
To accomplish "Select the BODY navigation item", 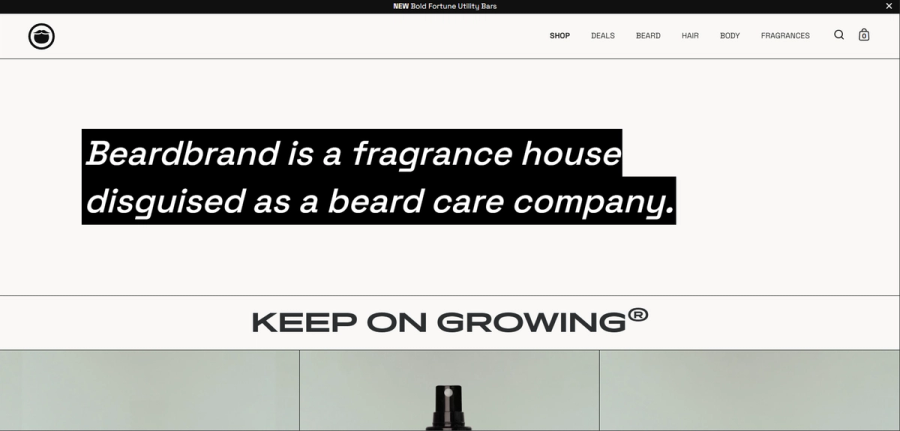I will click(x=730, y=36).
